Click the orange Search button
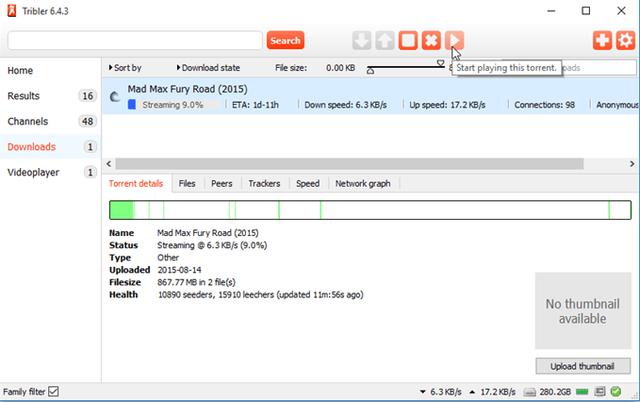 point(285,40)
